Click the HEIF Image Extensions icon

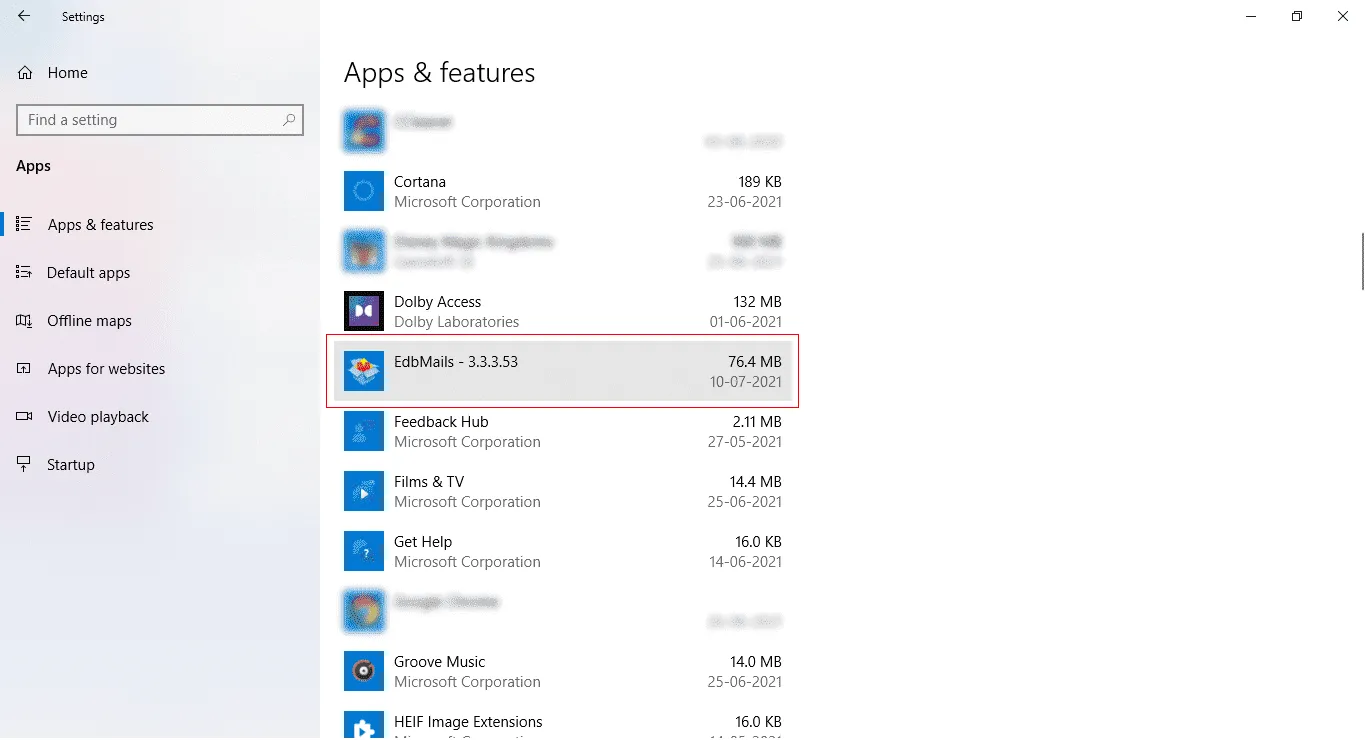pos(364,726)
